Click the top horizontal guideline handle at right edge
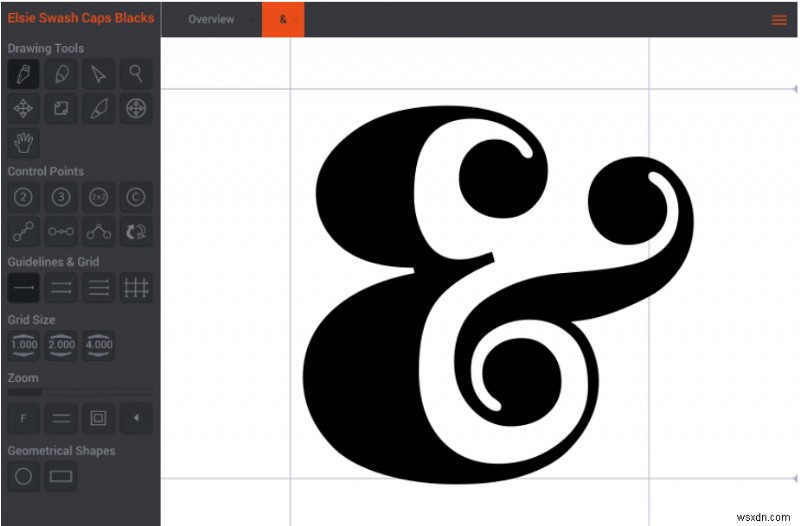The height and width of the screenshot is (526, 800). coord(795,89)
